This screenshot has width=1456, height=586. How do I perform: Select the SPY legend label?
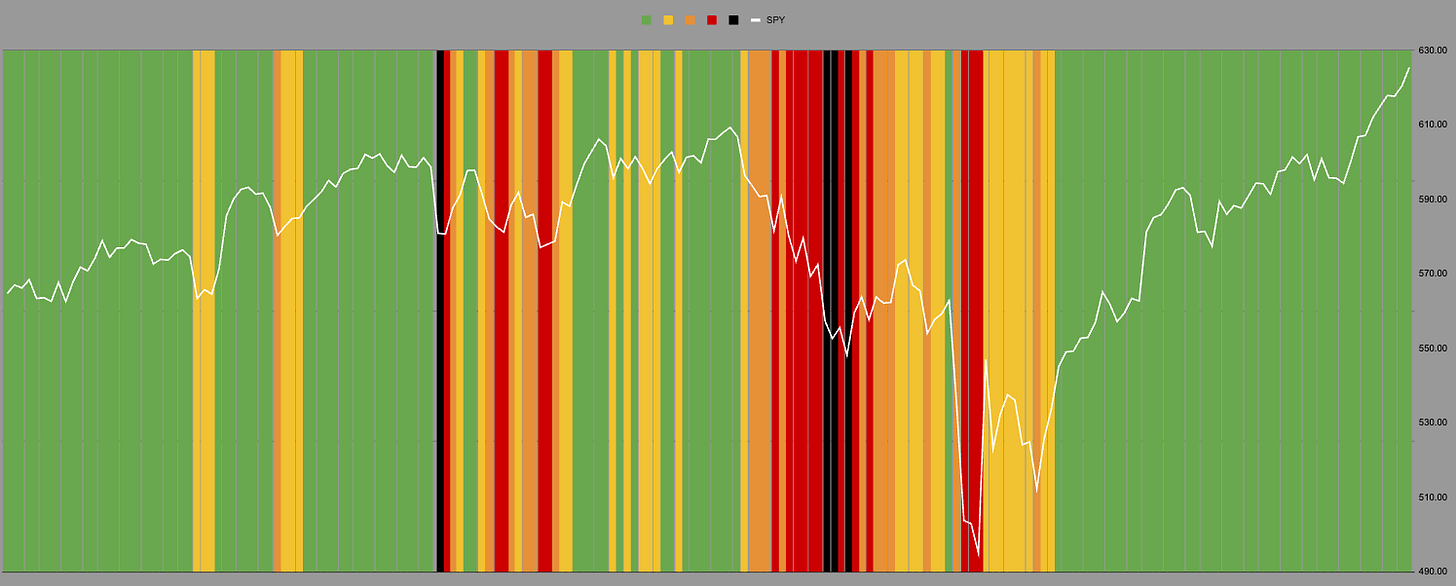point(775,20)
